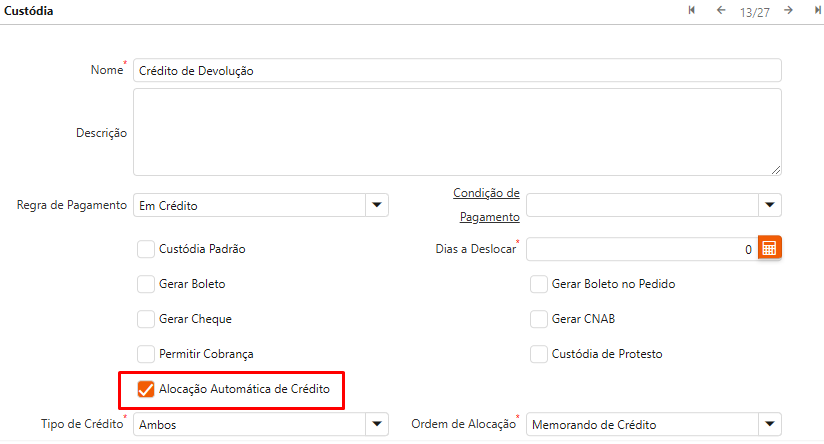Click the 13/27 record counter

click(755, 12)
